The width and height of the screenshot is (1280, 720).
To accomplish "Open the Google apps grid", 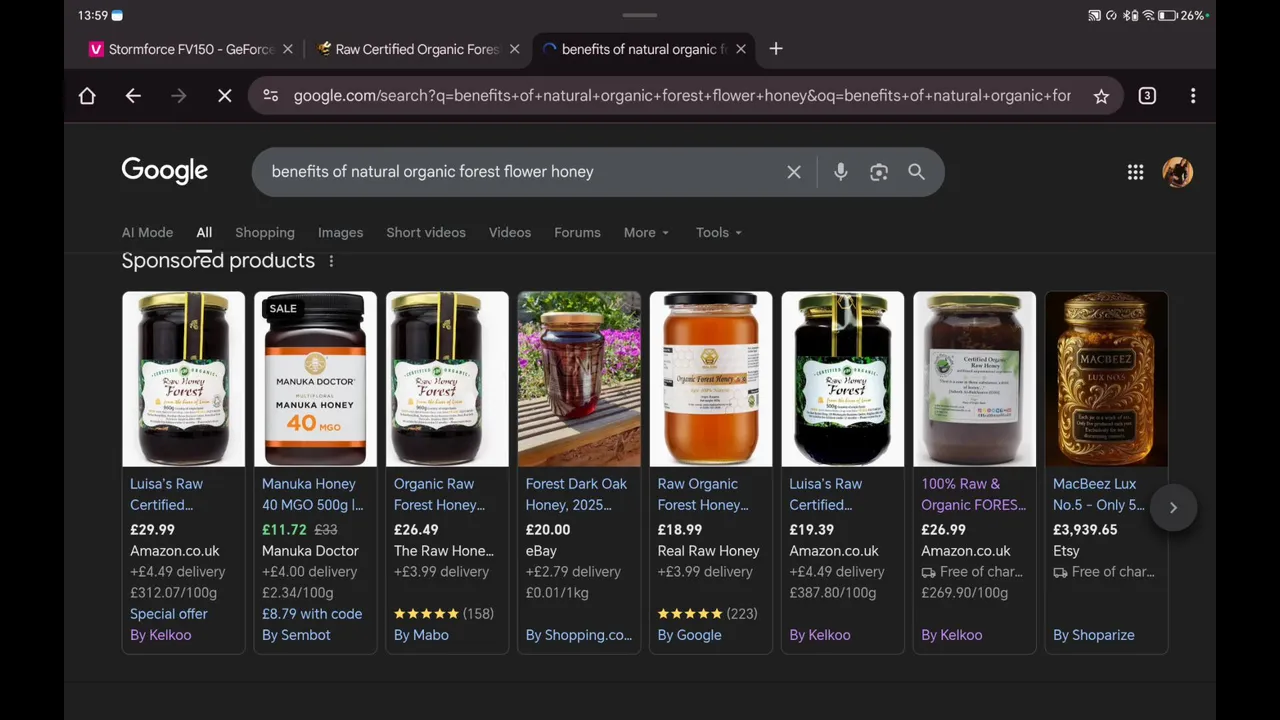I will (x=1135, y=172).
